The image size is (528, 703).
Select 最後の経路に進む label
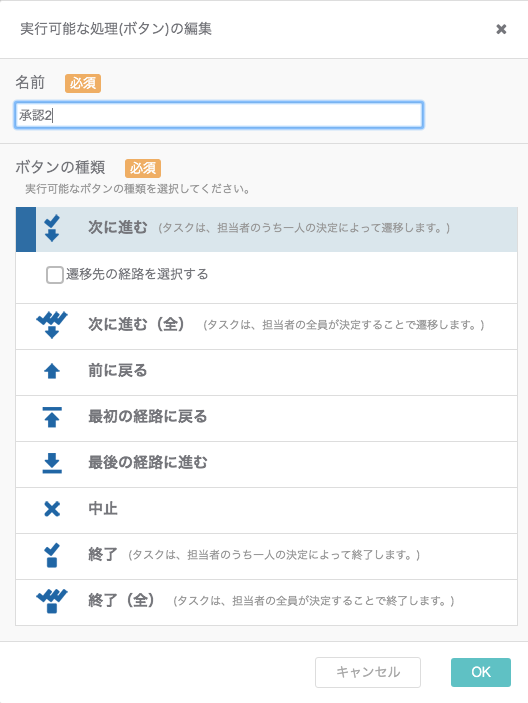[x=147, y=462]
